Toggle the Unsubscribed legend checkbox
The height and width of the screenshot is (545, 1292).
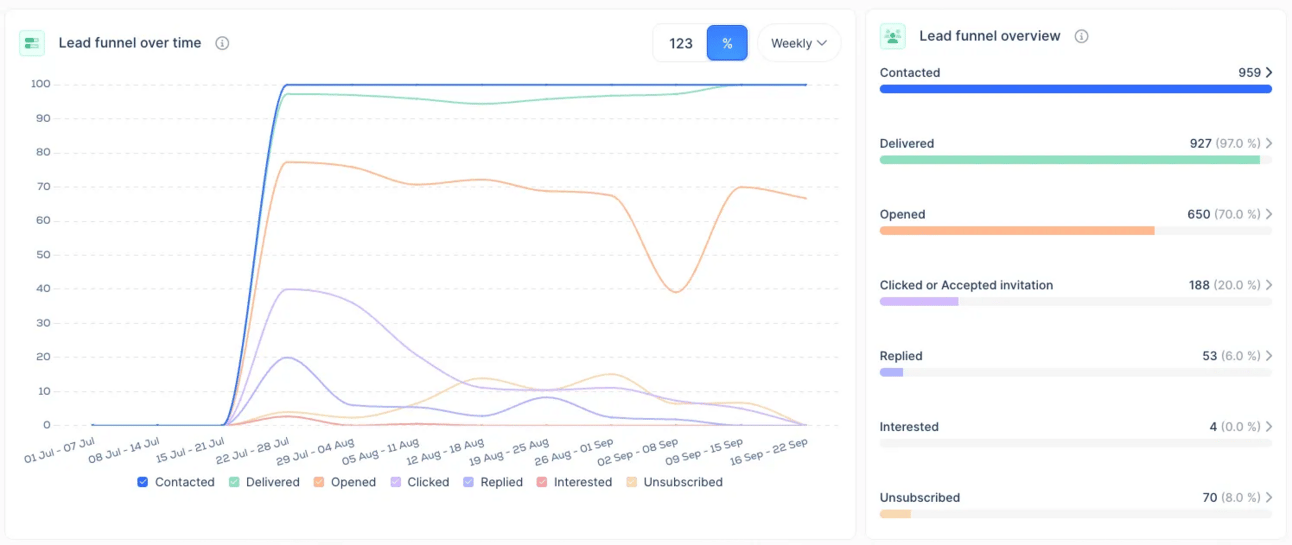pyautogui.click(x=632, y=482)
